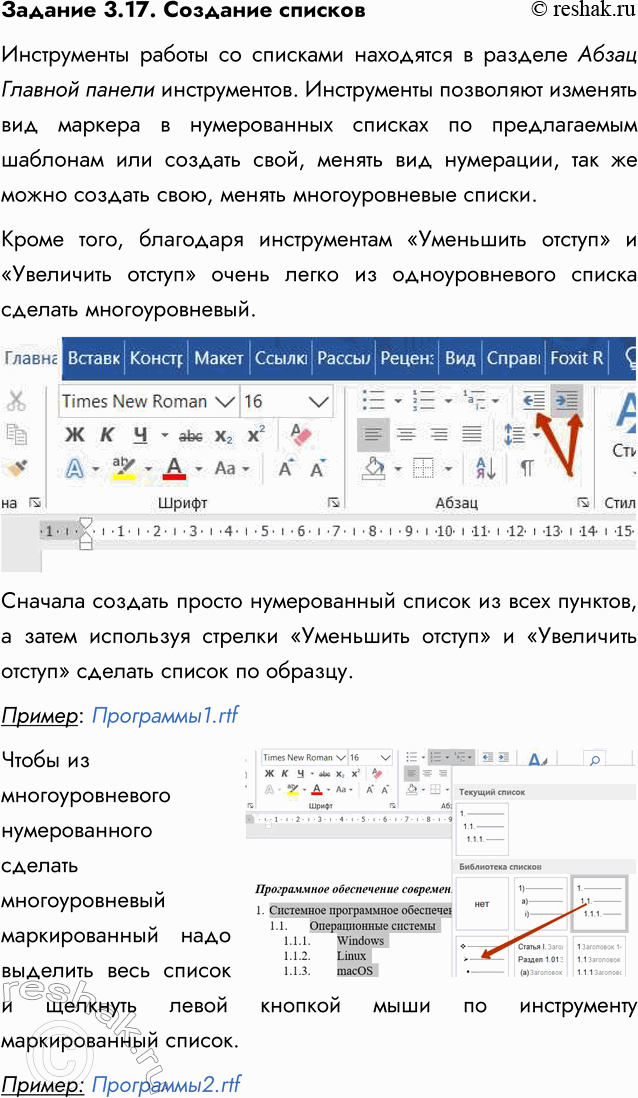Click Decrease Indent in the upper ribbon

coord(534,401)
